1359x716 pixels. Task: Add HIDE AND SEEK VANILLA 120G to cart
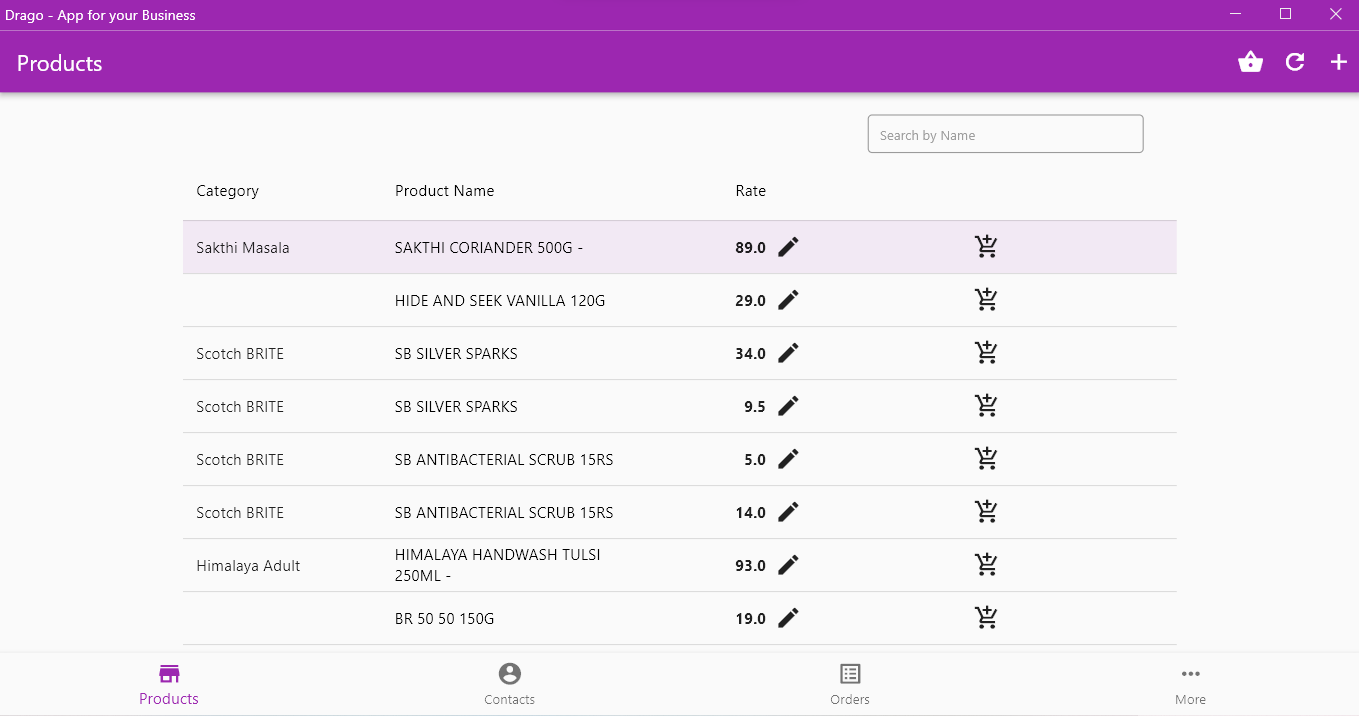[x=987, y=300]
